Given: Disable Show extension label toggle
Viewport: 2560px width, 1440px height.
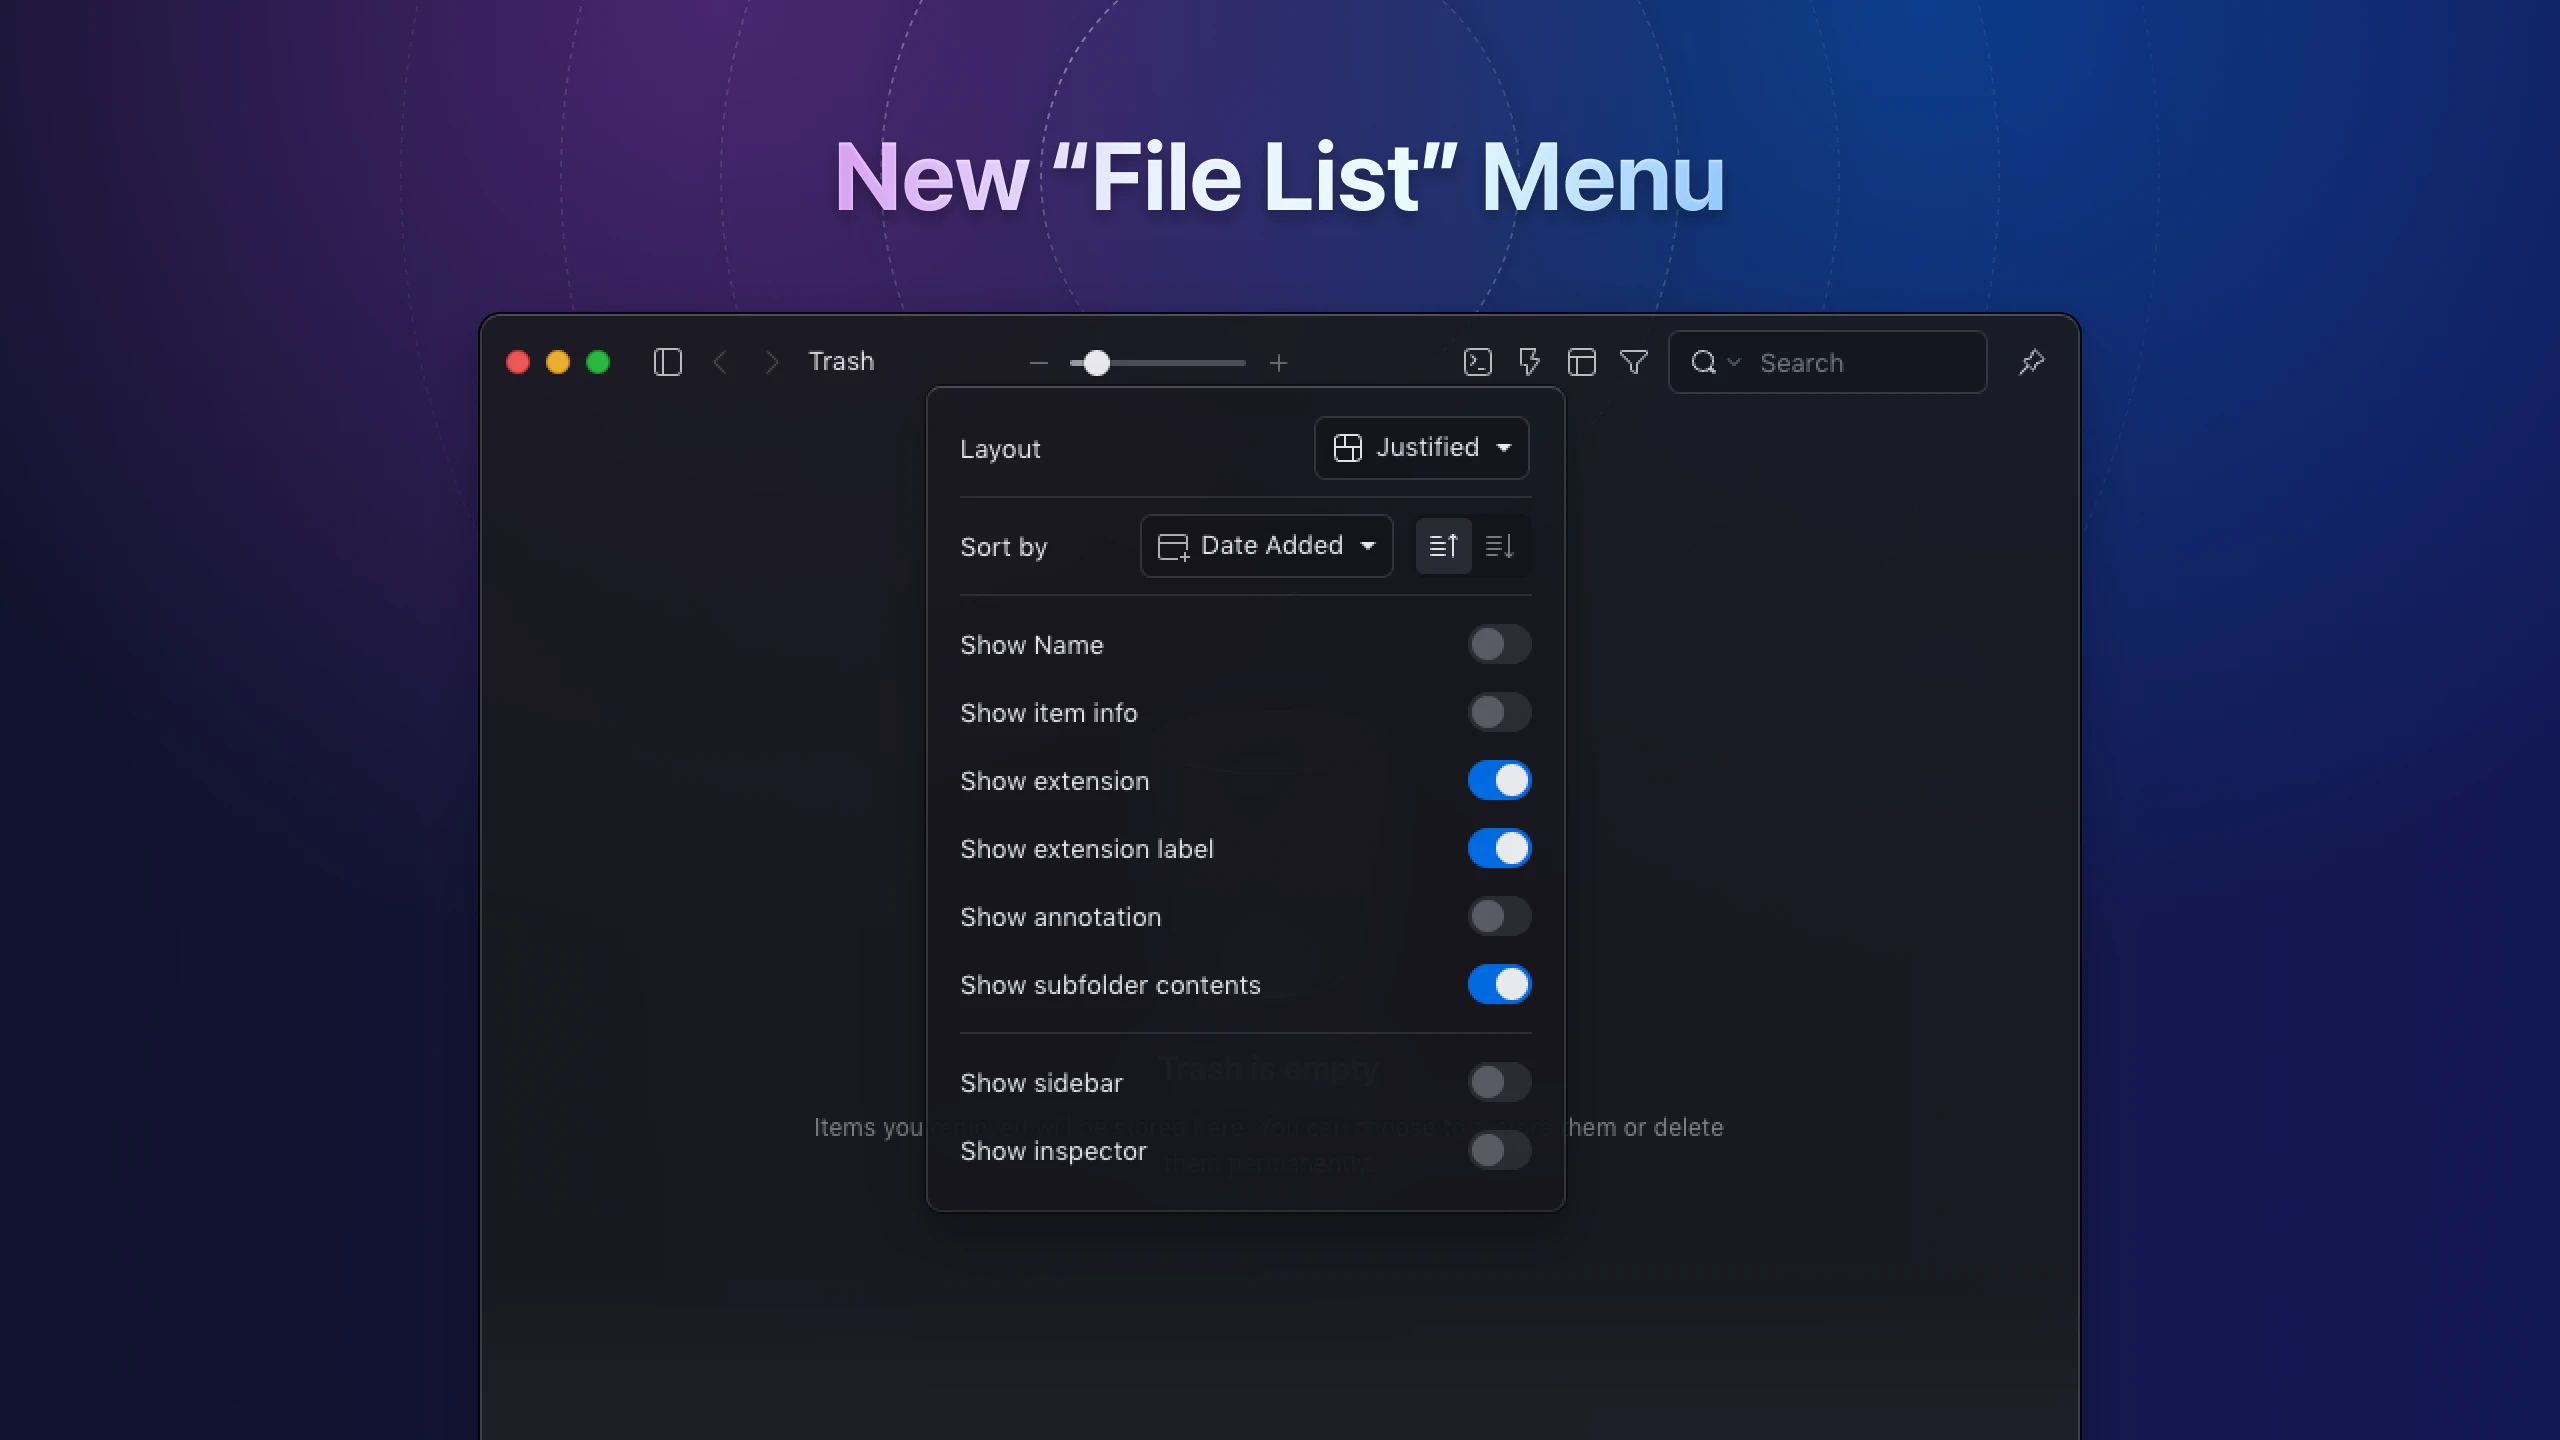Looking at the screenshot, I should tap(1499, 849).
